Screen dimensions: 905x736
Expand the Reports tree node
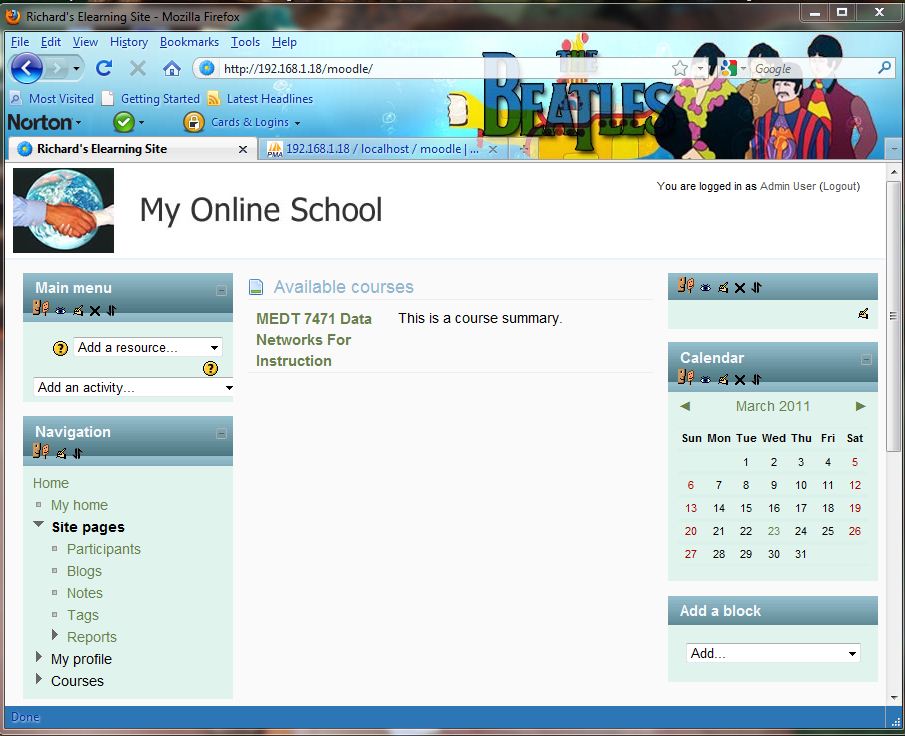[55, 634]
